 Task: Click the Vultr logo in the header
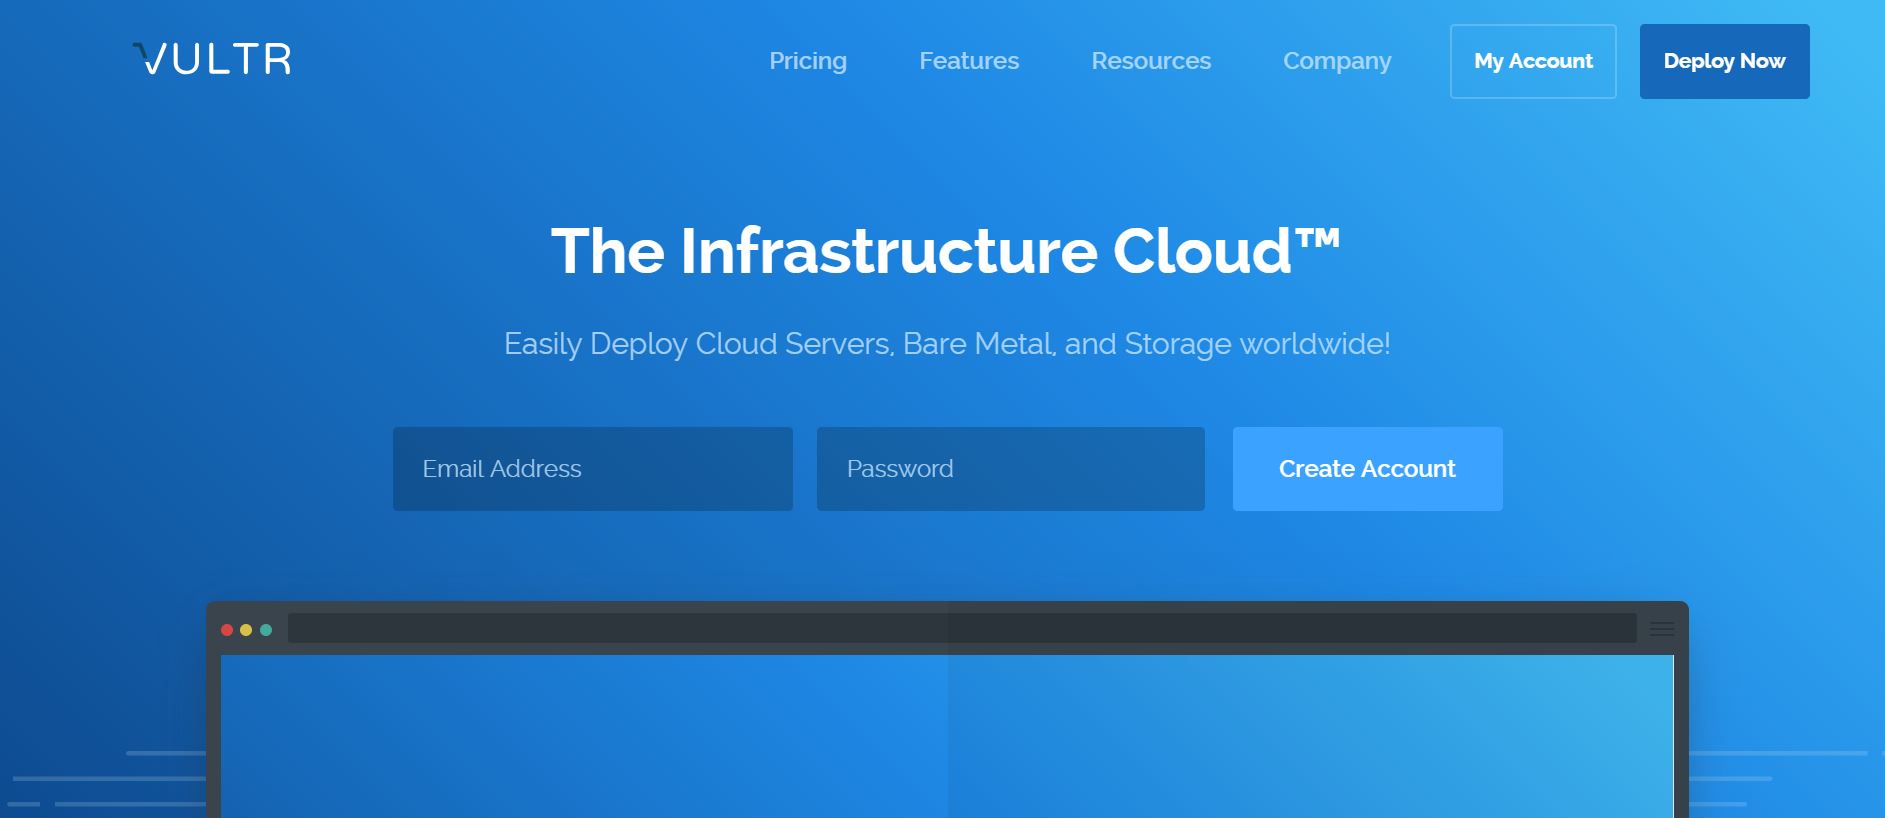click(212, 60)
